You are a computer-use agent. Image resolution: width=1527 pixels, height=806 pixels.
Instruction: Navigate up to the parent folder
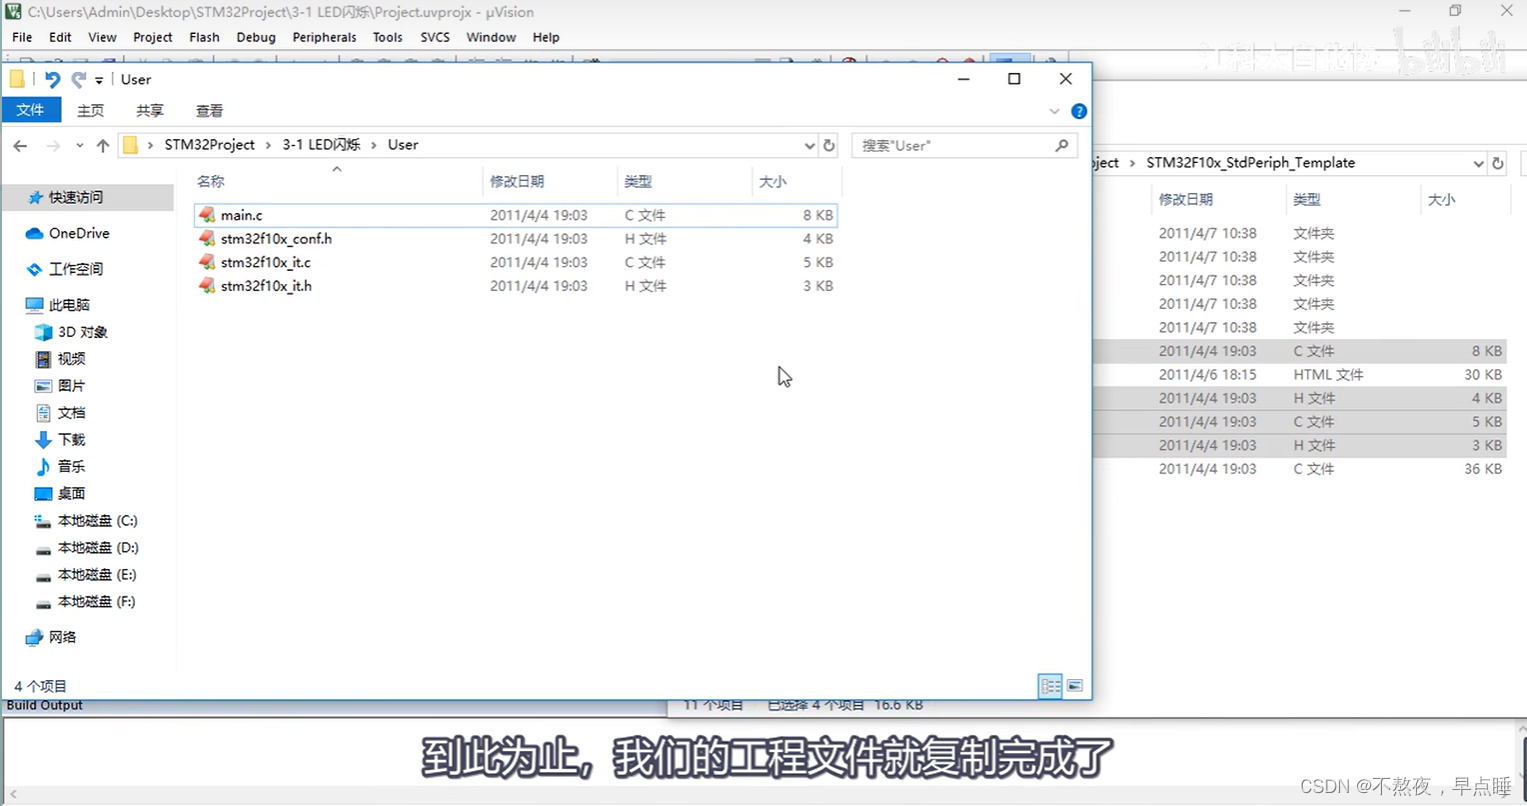pyautogui.click(x=103, y=145)
